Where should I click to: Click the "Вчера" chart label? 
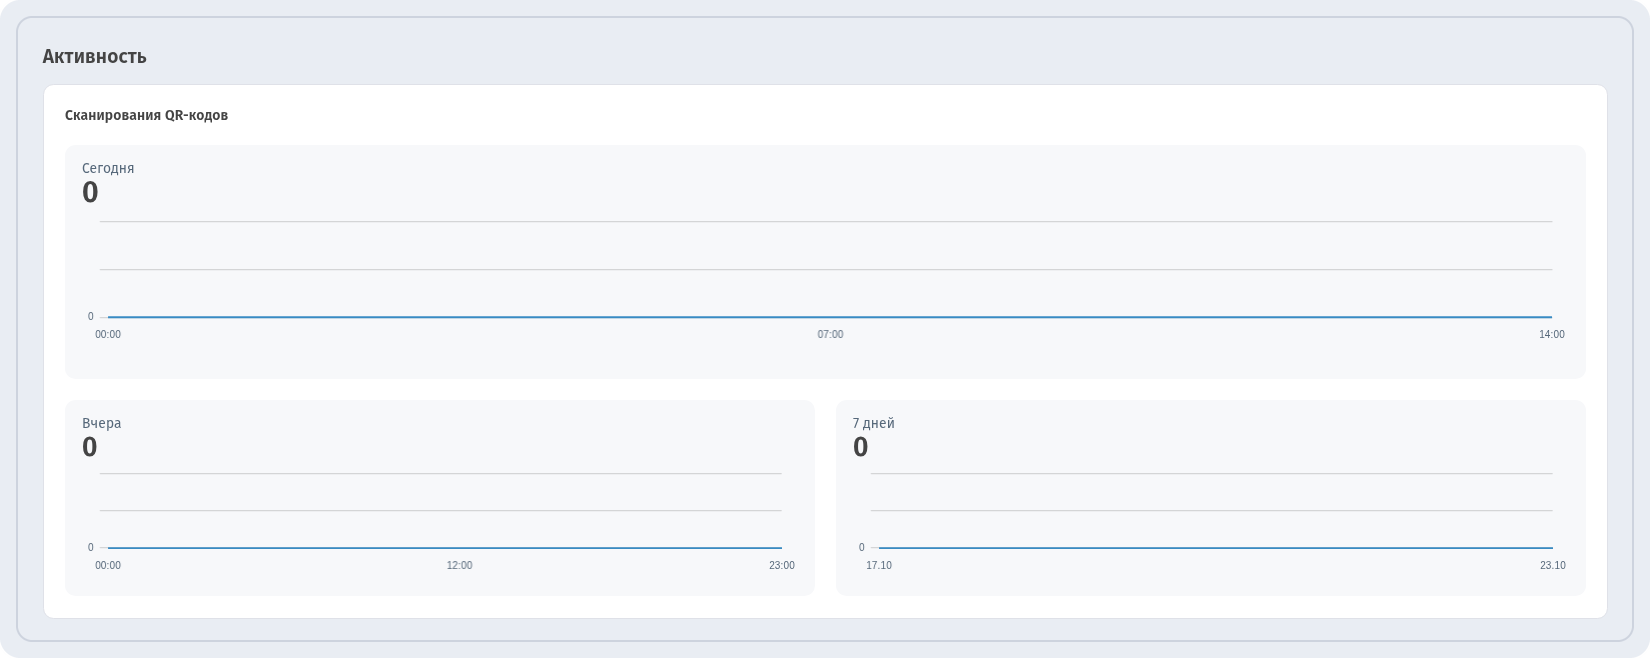[x=101, y=423]
